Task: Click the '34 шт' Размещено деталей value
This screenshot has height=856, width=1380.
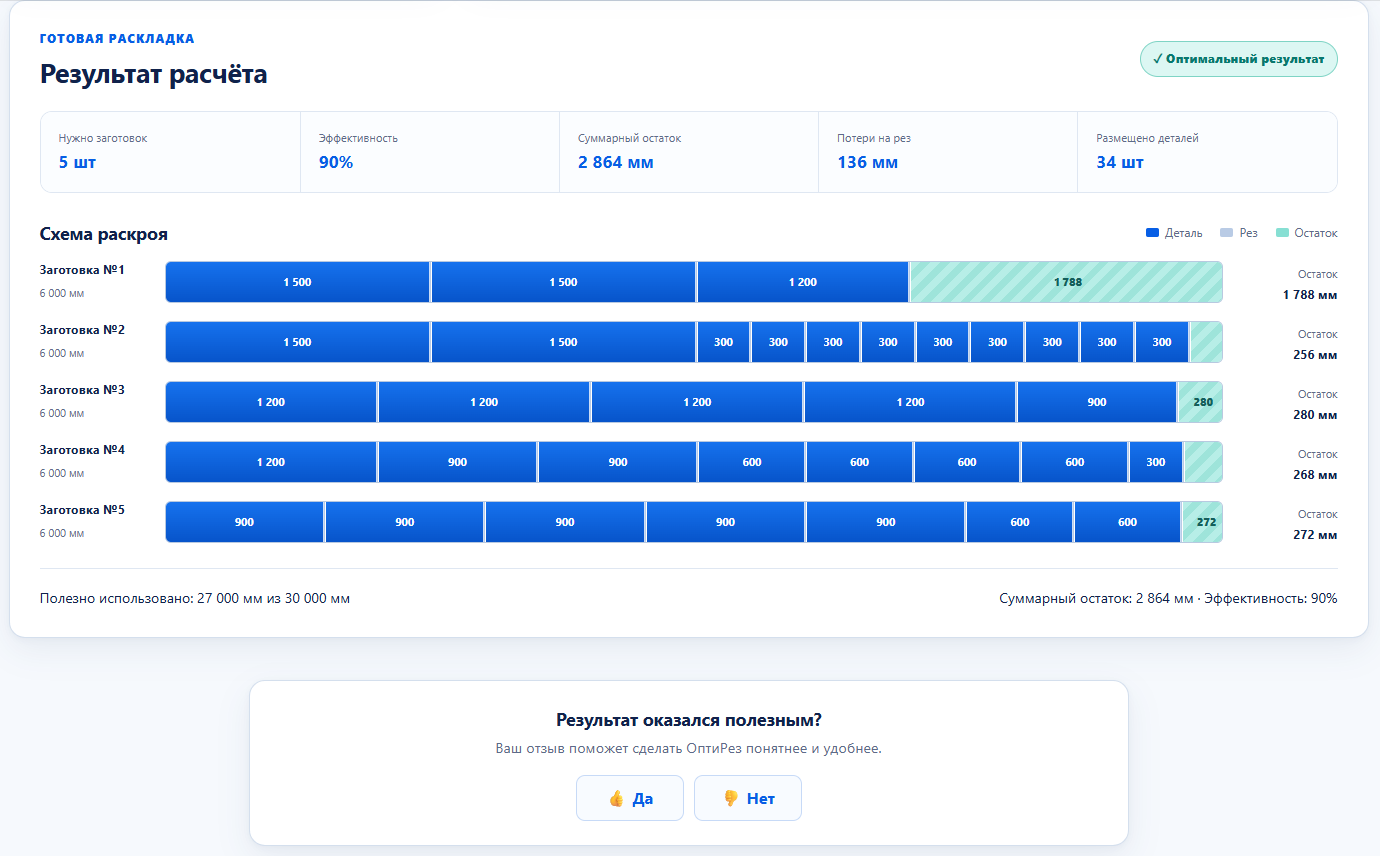Action: (1120, 162)
